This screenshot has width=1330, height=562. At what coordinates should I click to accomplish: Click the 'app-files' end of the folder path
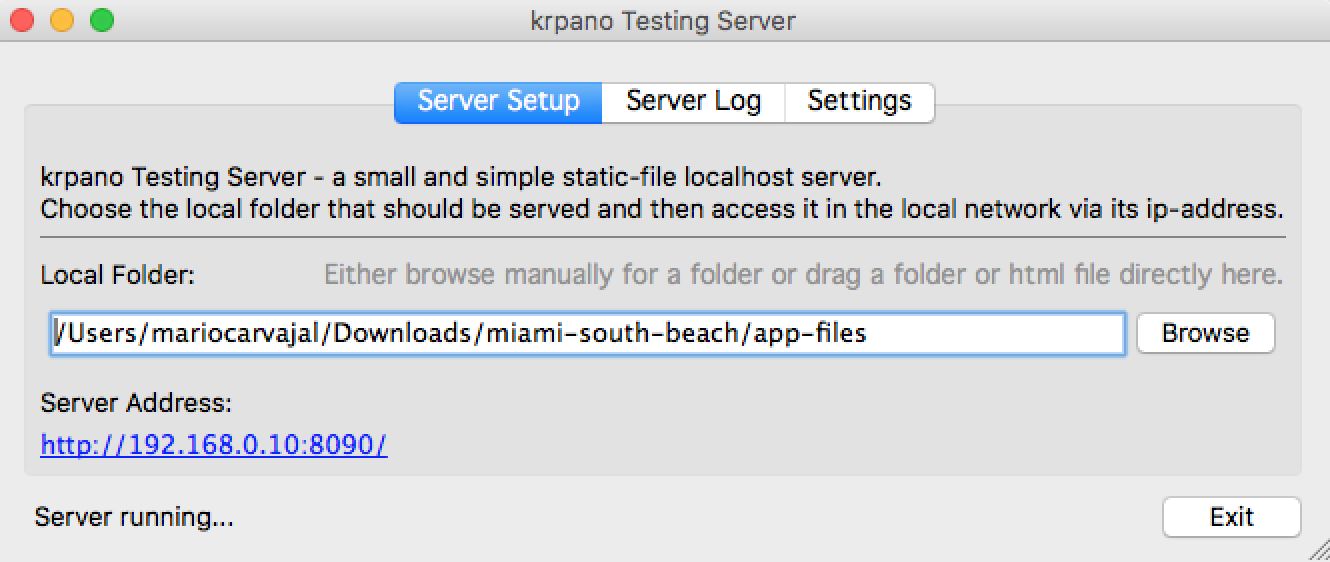pyautogui.click(x=809, y=333)
